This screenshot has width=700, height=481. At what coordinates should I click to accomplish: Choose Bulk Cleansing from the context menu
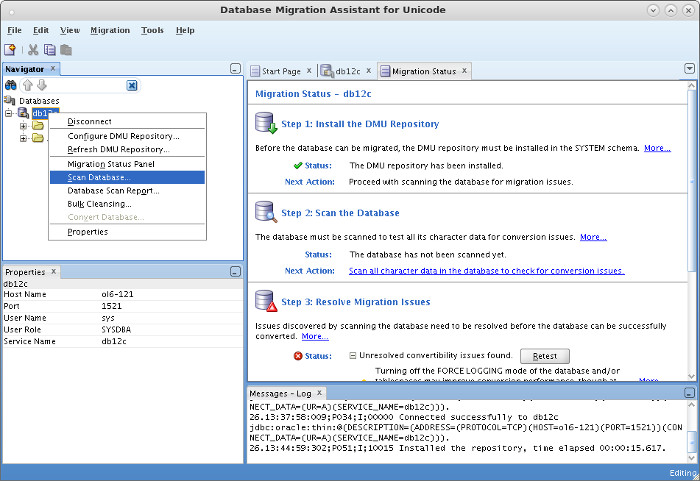(x=127, y=204)
